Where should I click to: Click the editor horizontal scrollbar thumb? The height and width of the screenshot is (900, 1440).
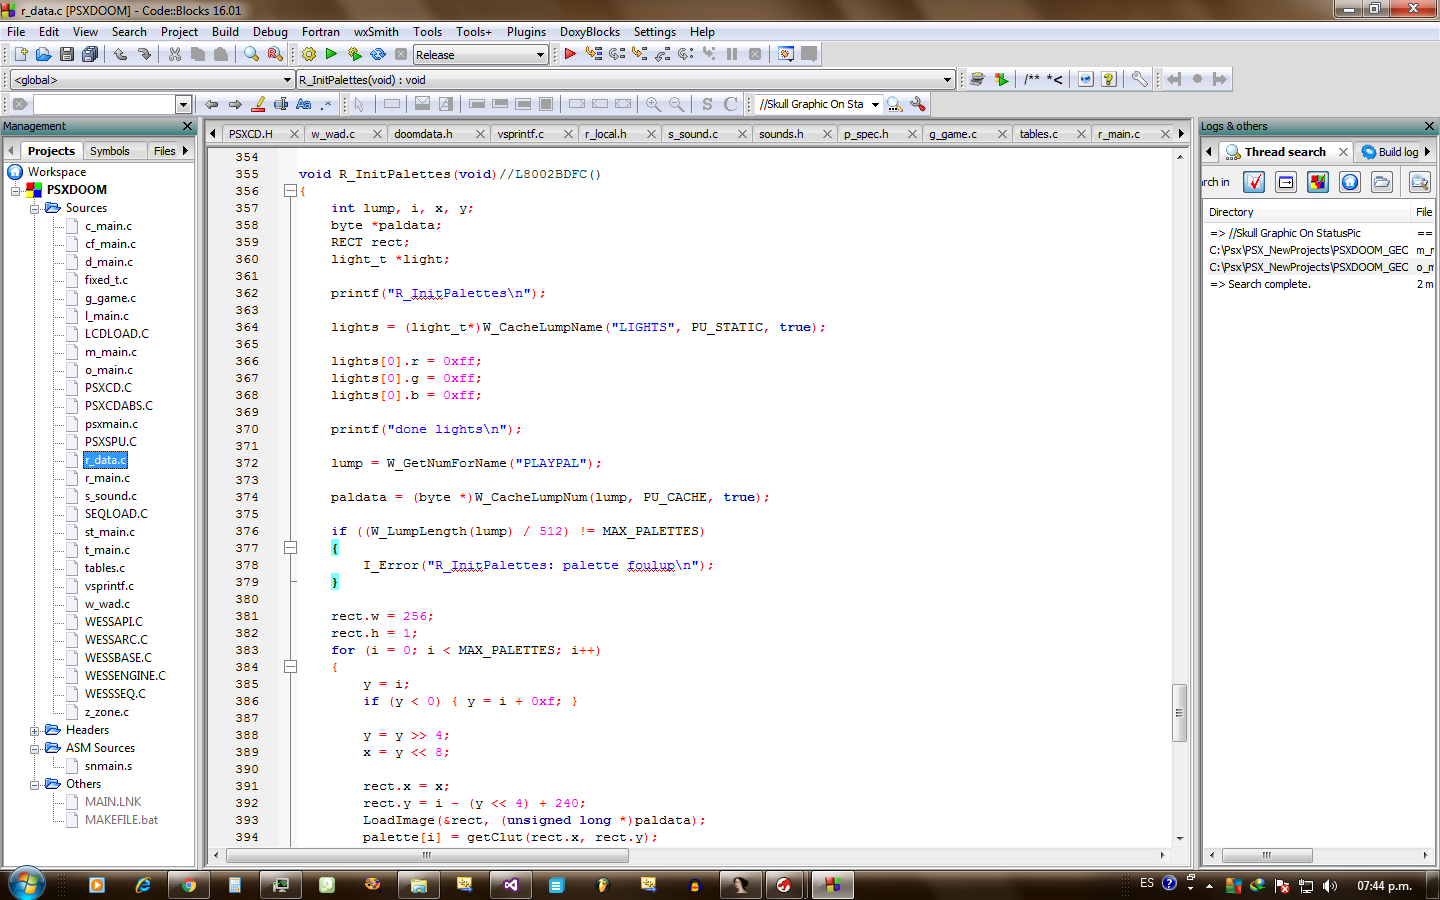(x=427, y=856)
